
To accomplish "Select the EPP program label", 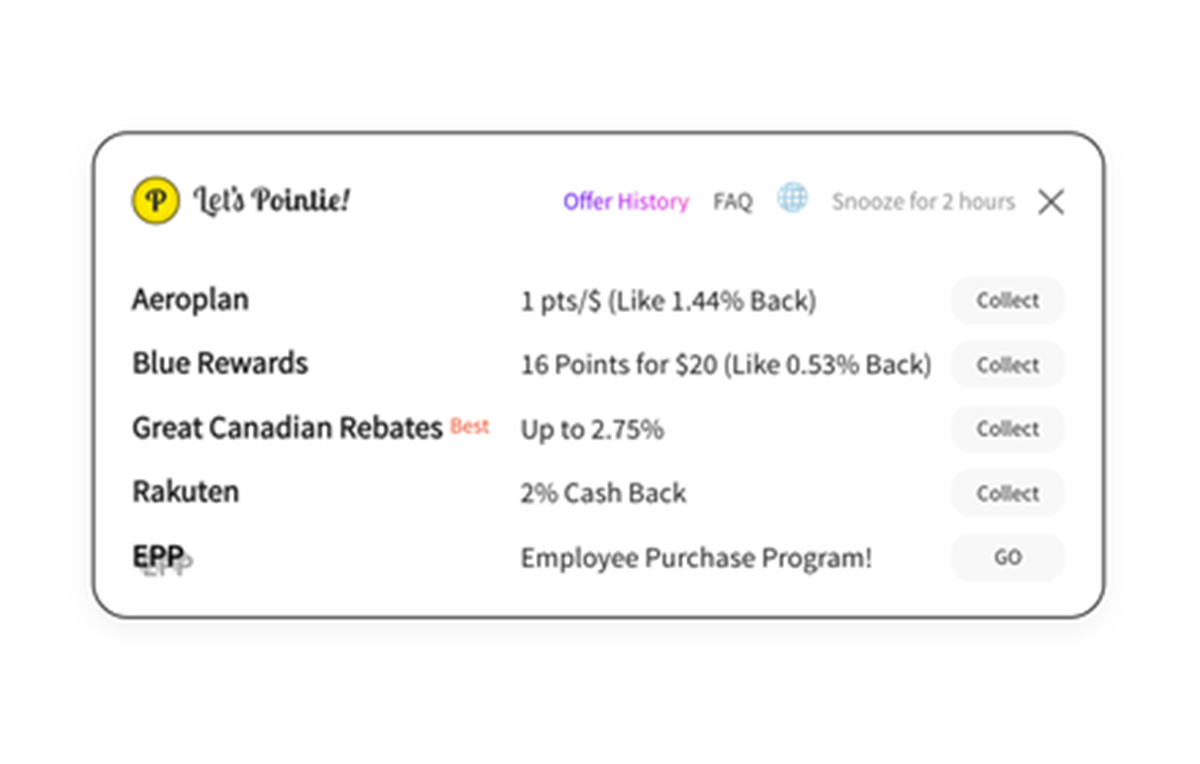I will coord(158,557).
